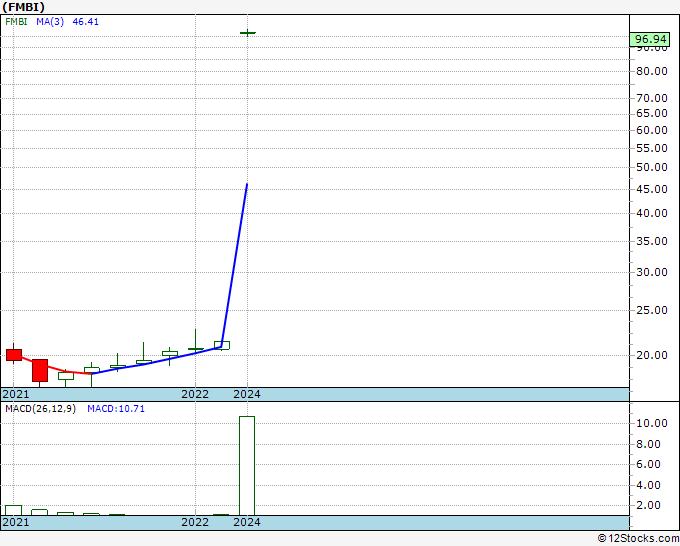The height and width of the screenshot is (546, 680).
Task: Click the MACD(26,12,9) indicator label
Action: pyautogui.click(x=41, y=409)
